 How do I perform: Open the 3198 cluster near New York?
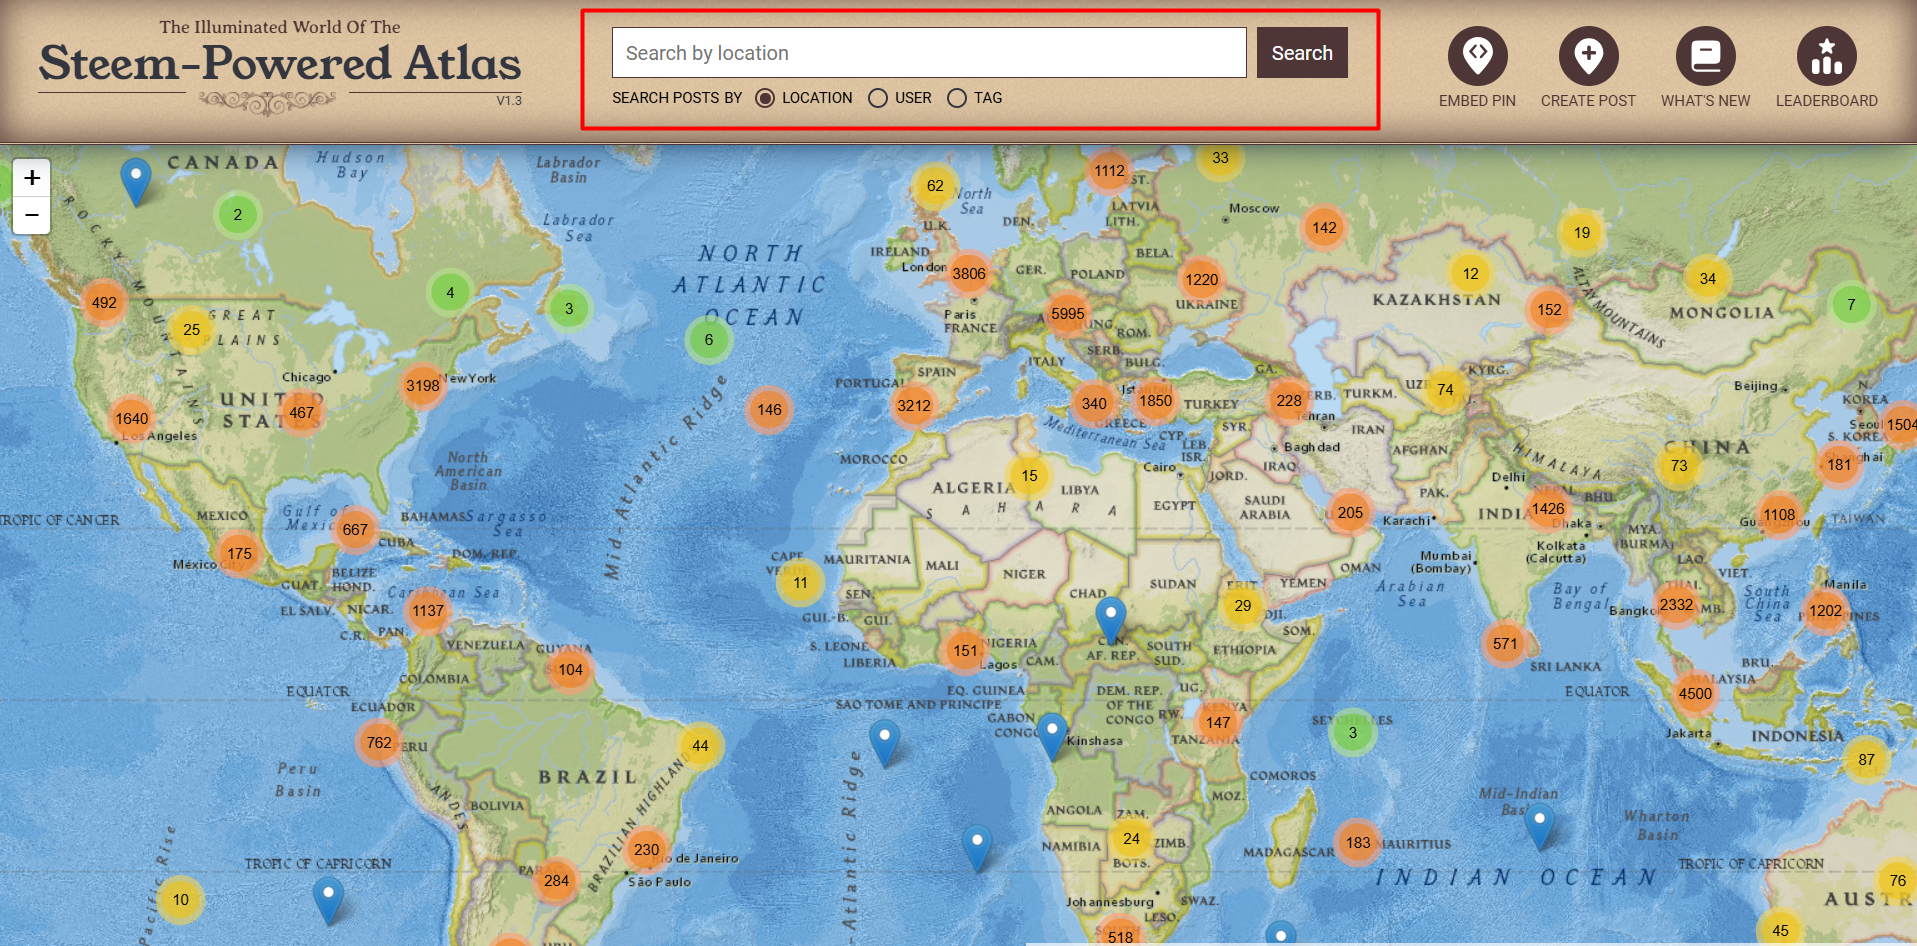(x=423, y=386)
